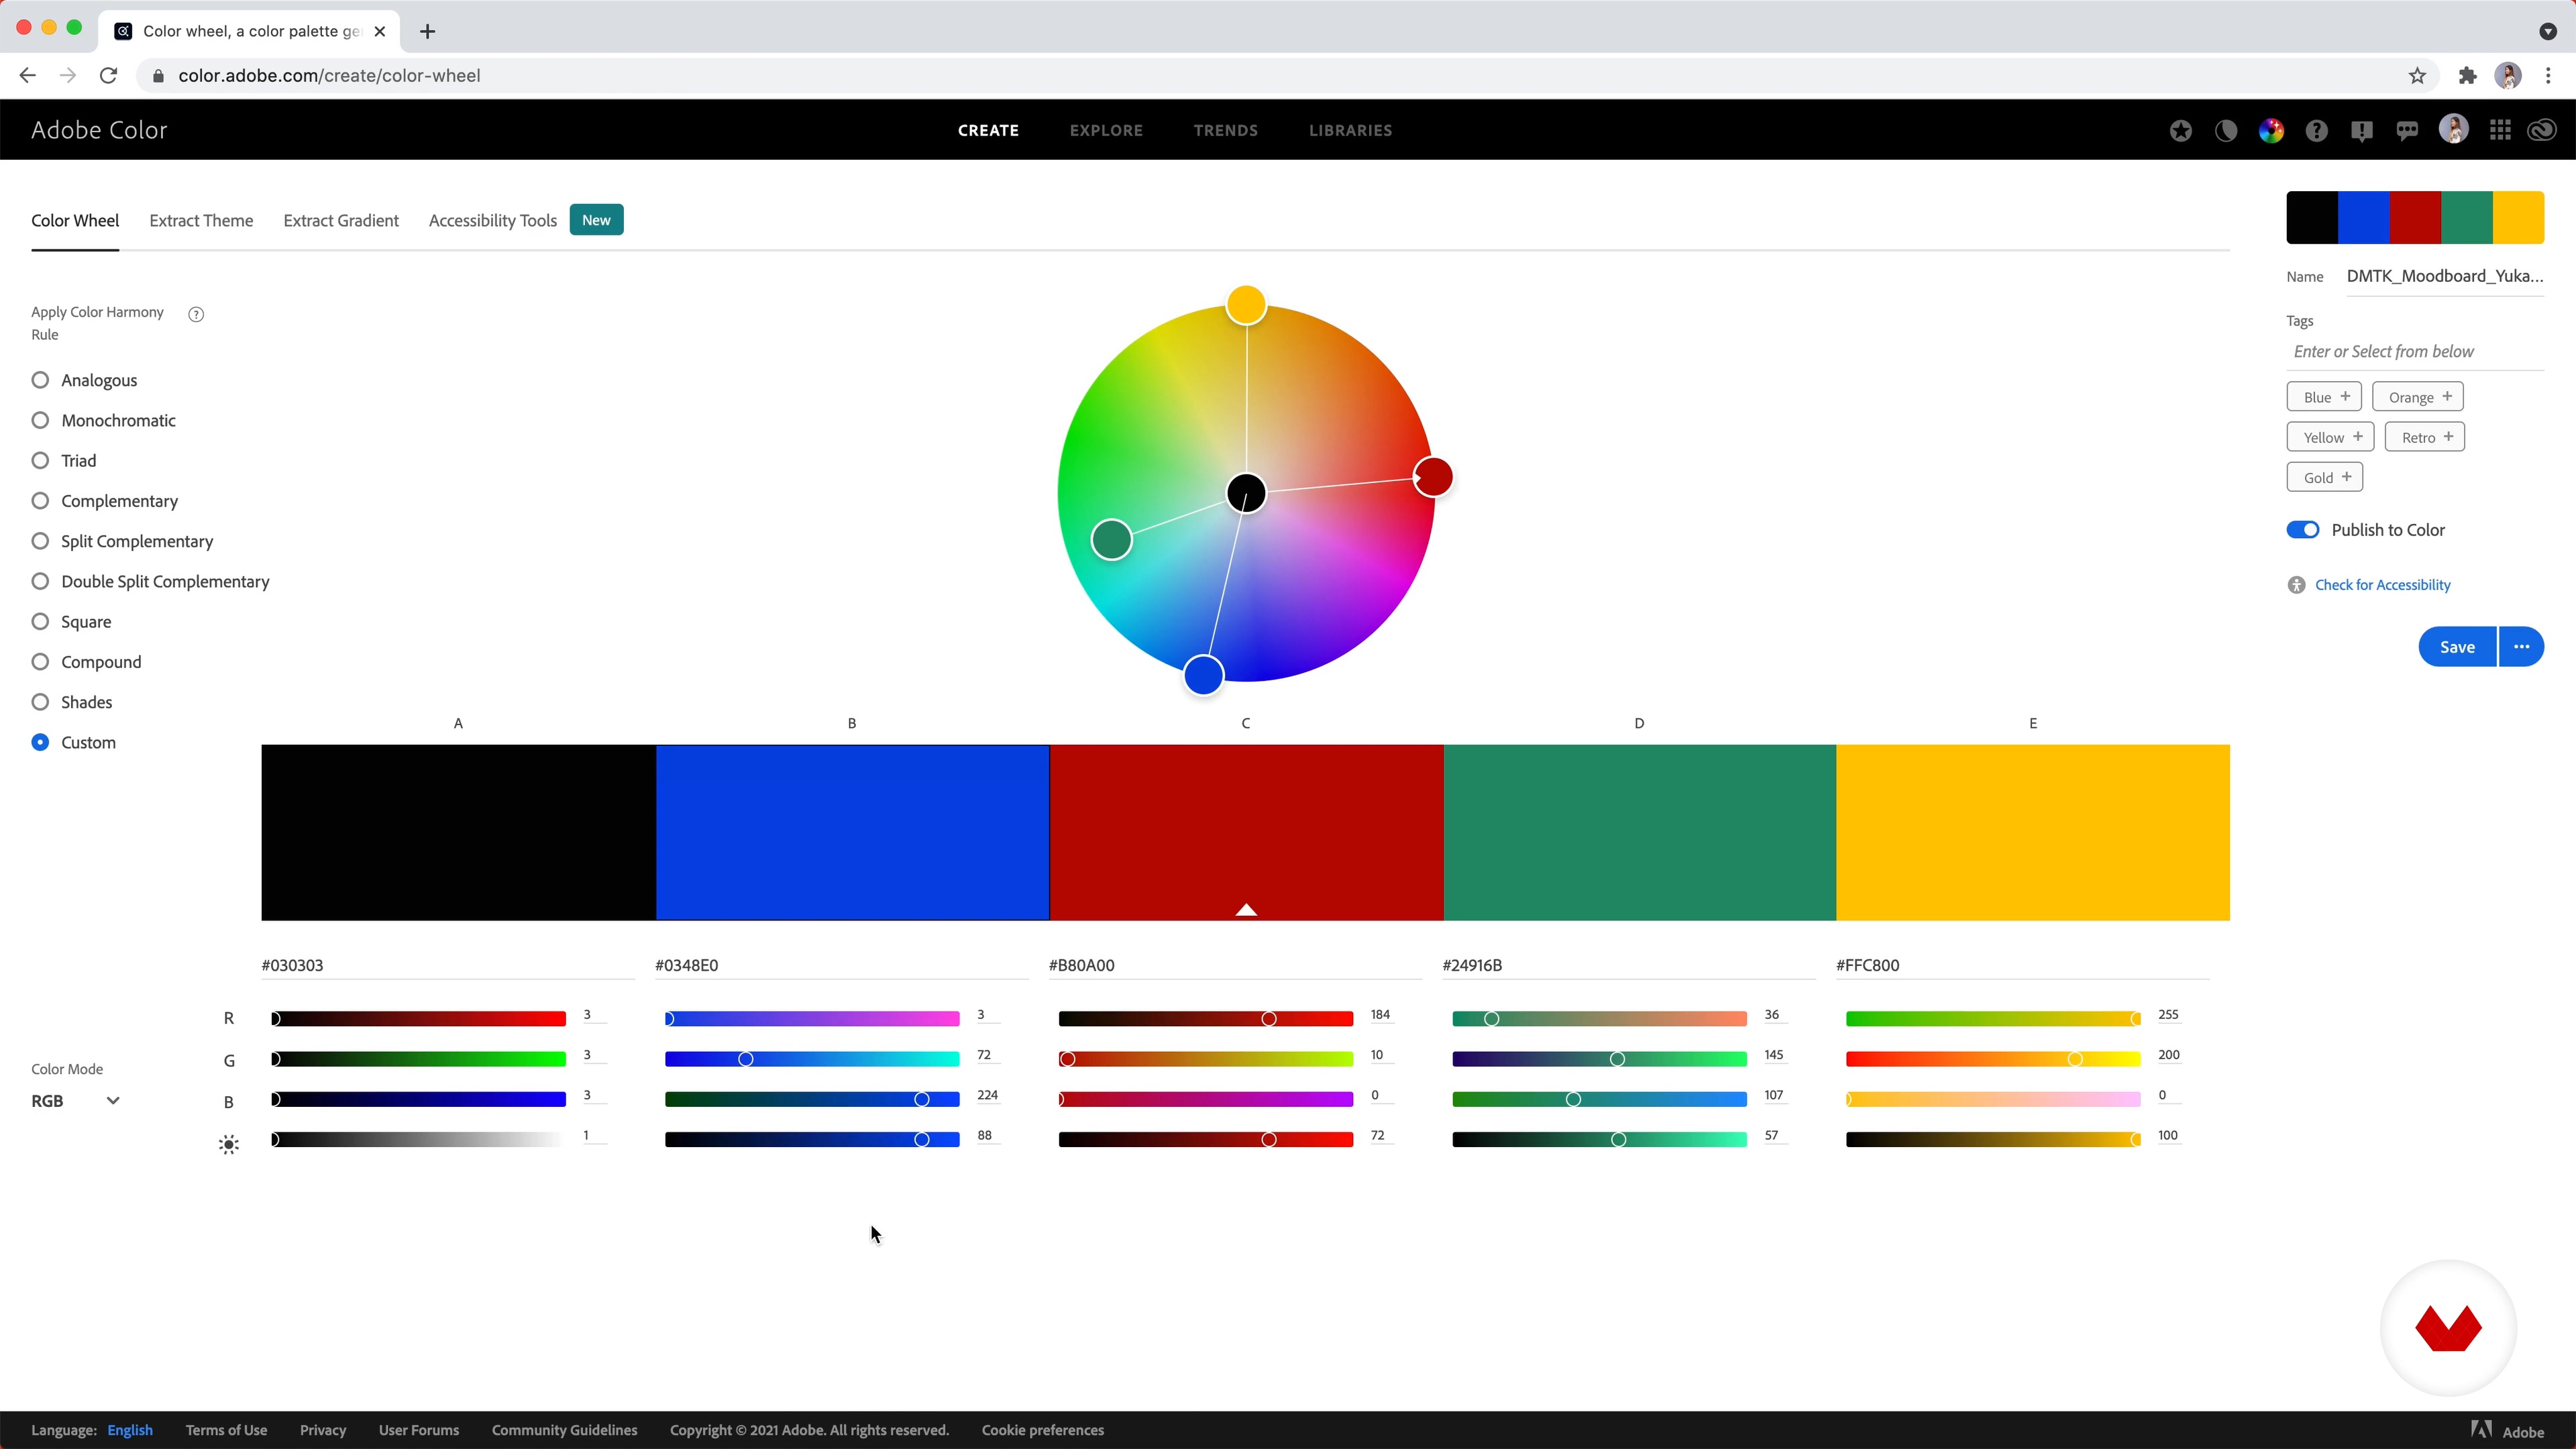Open the RGB Color Mode dropdown
This screenshot has height=1449, width=2576.
click(x=76, y=1100)
